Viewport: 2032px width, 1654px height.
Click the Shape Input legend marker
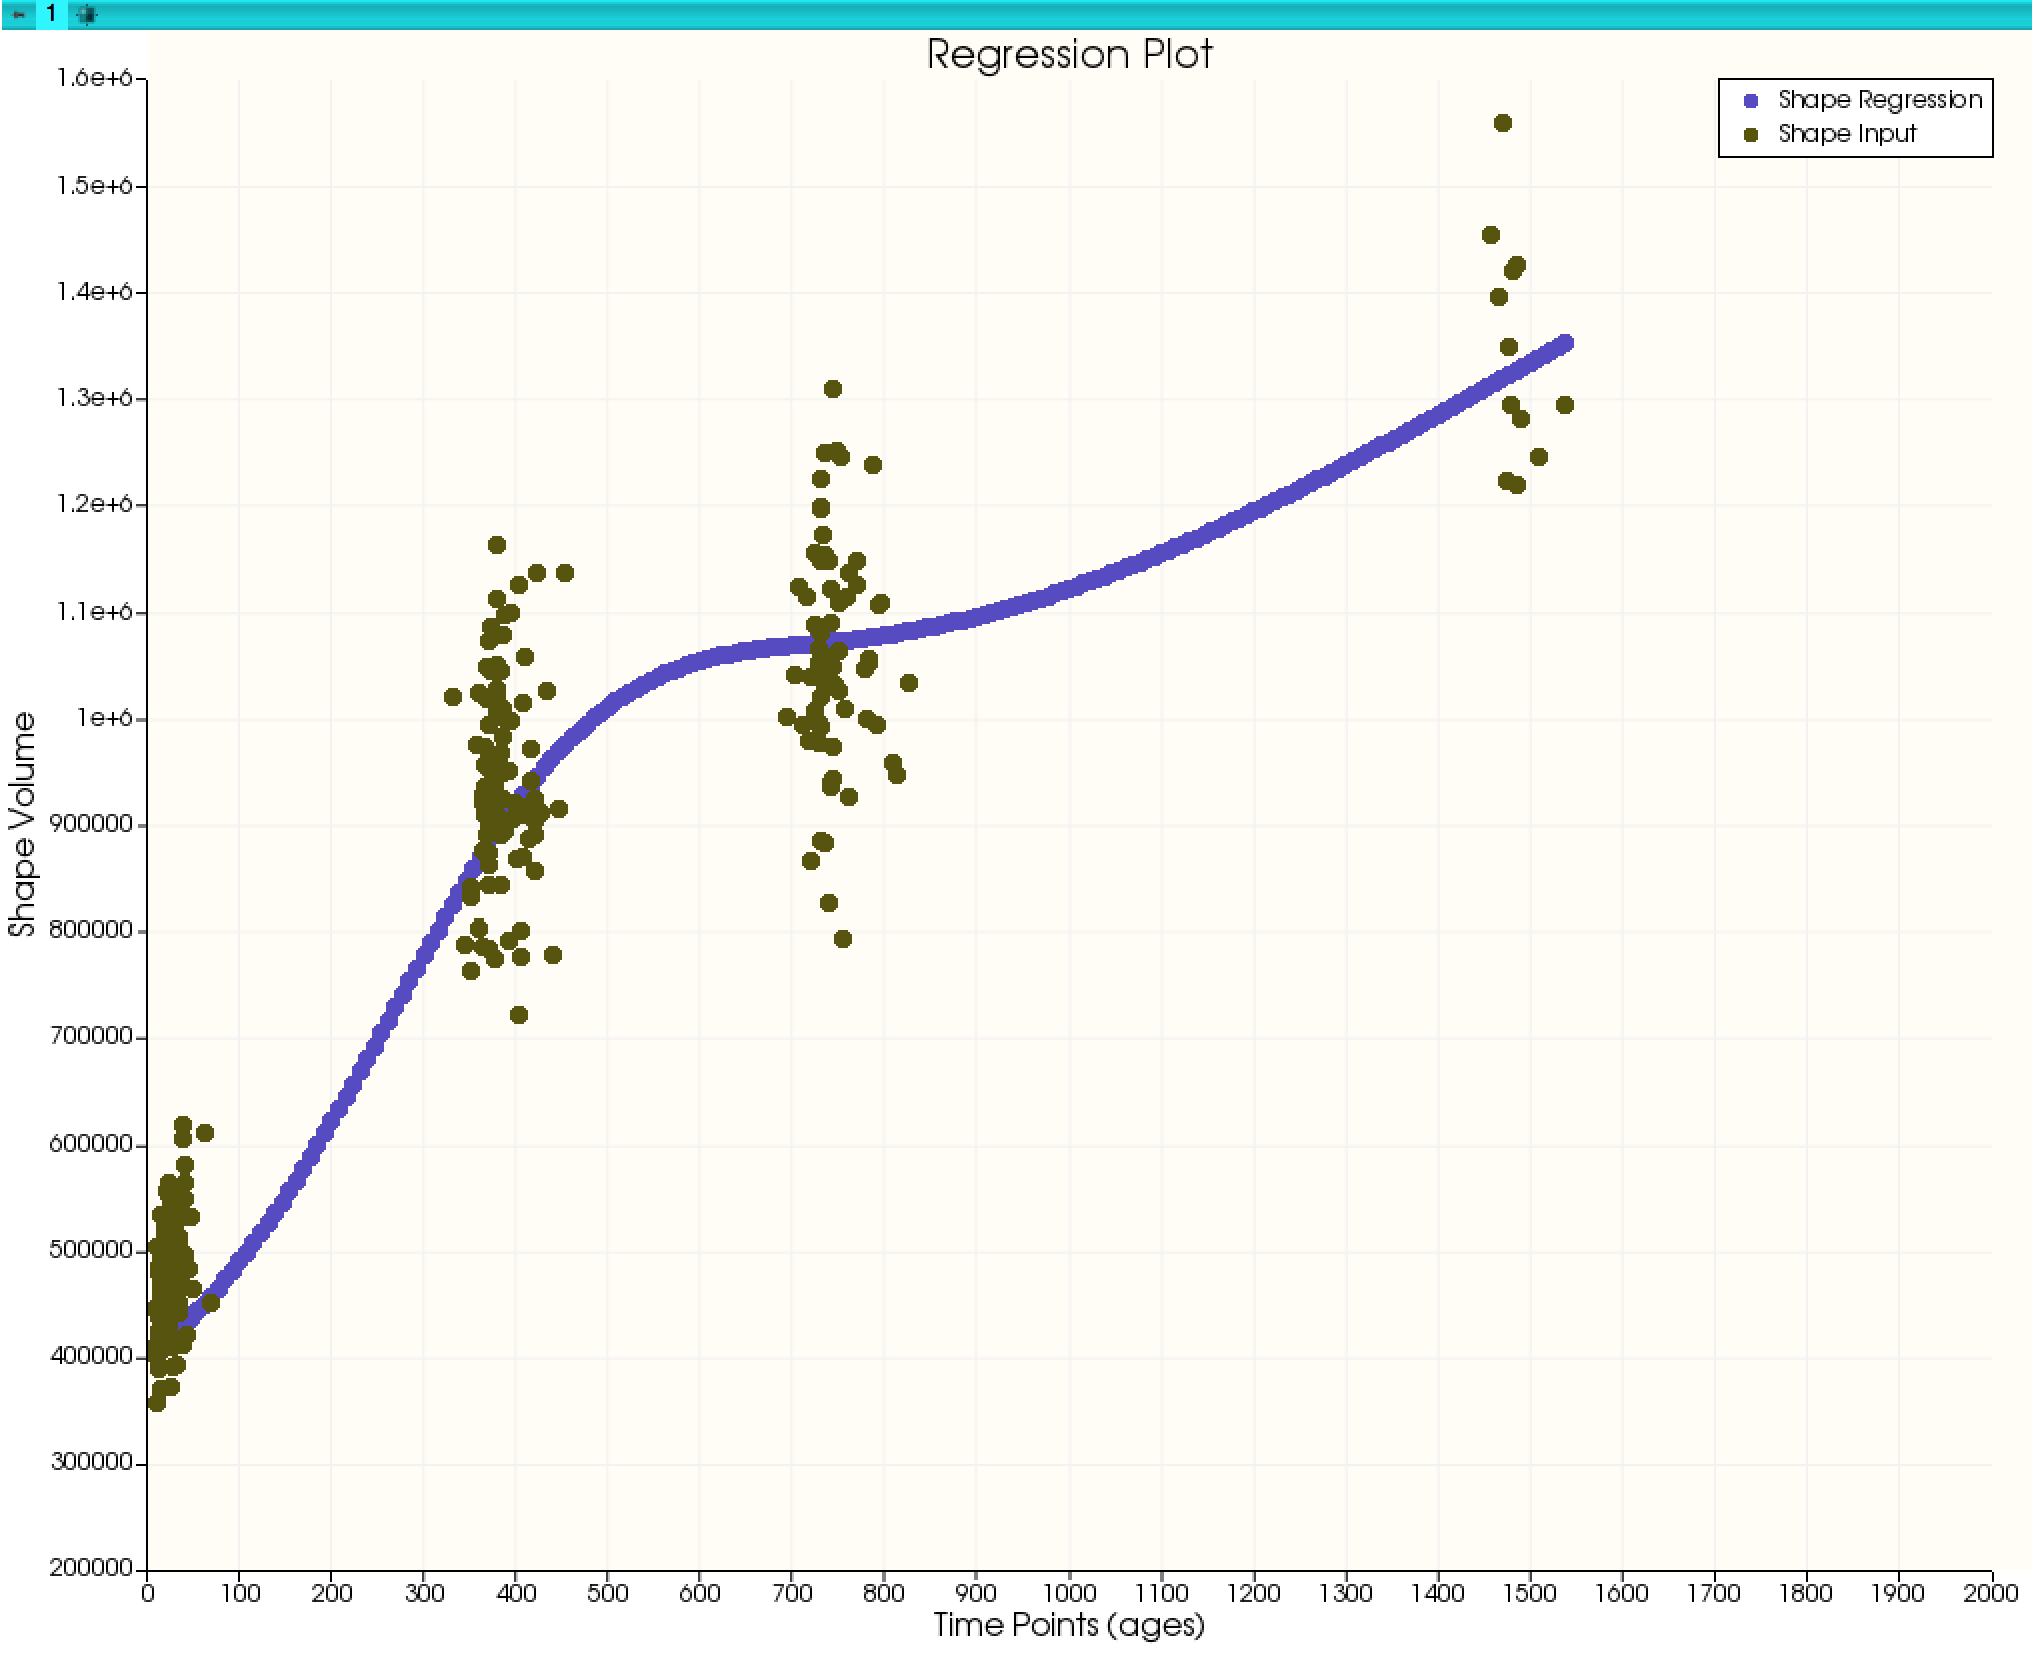coord(1750,135)
